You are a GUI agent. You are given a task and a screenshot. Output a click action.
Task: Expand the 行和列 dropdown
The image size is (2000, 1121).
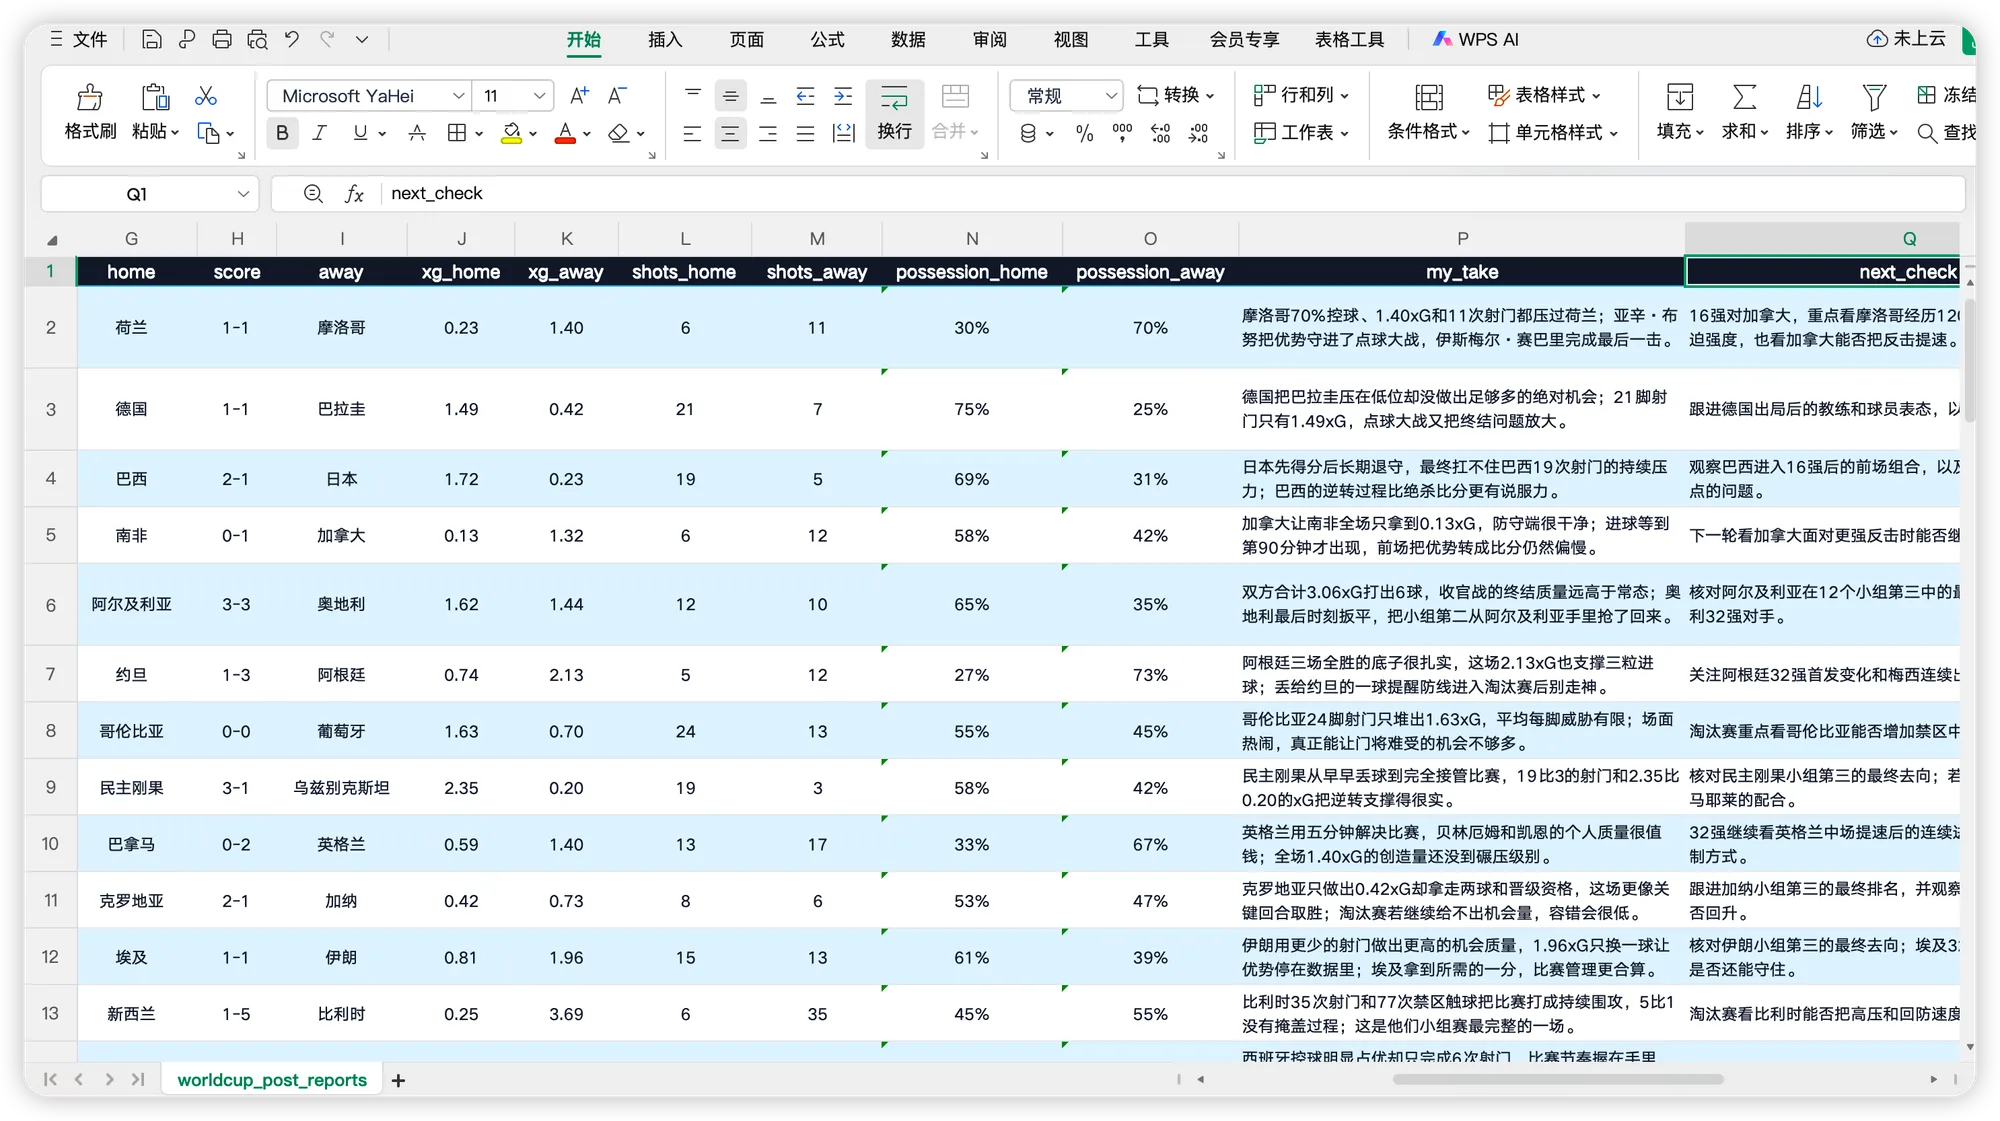coord(1301,95)
